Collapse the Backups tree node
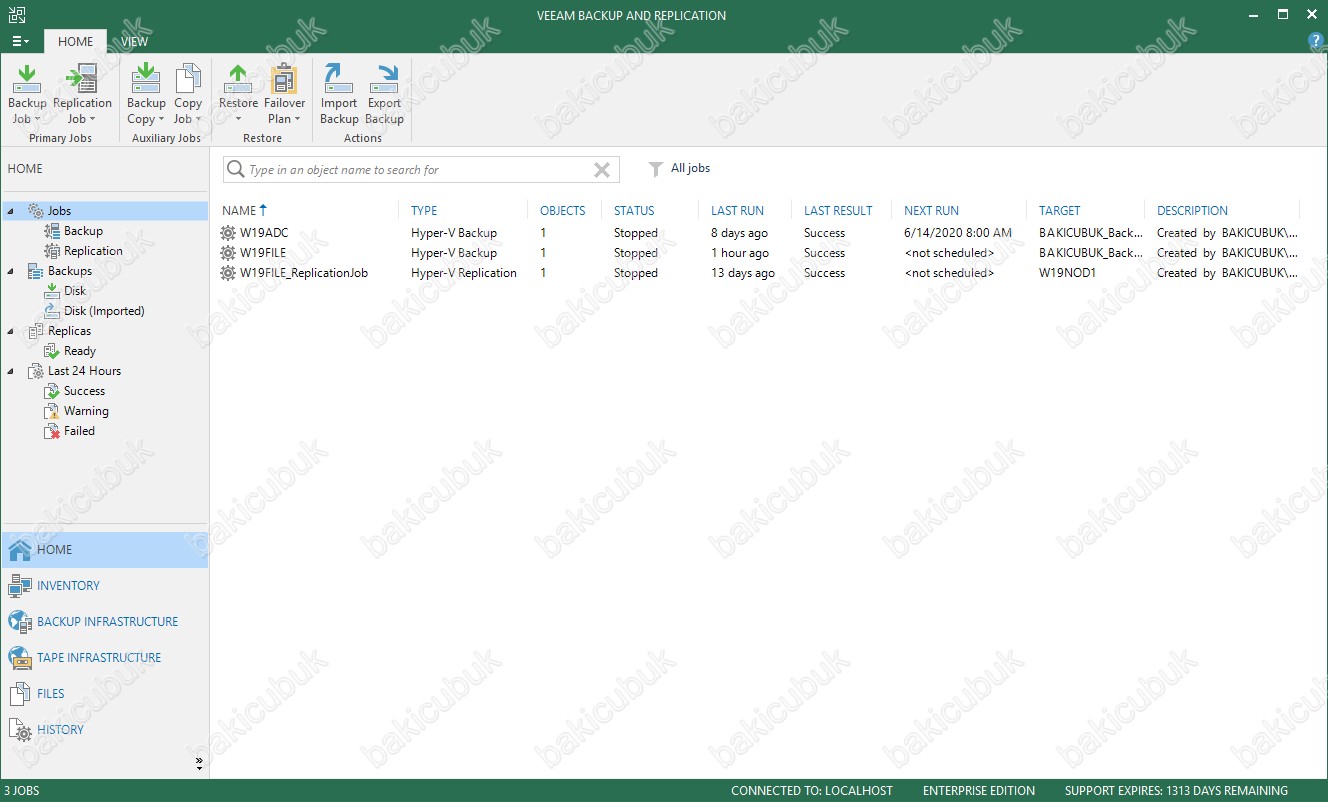 pos(10,271)
